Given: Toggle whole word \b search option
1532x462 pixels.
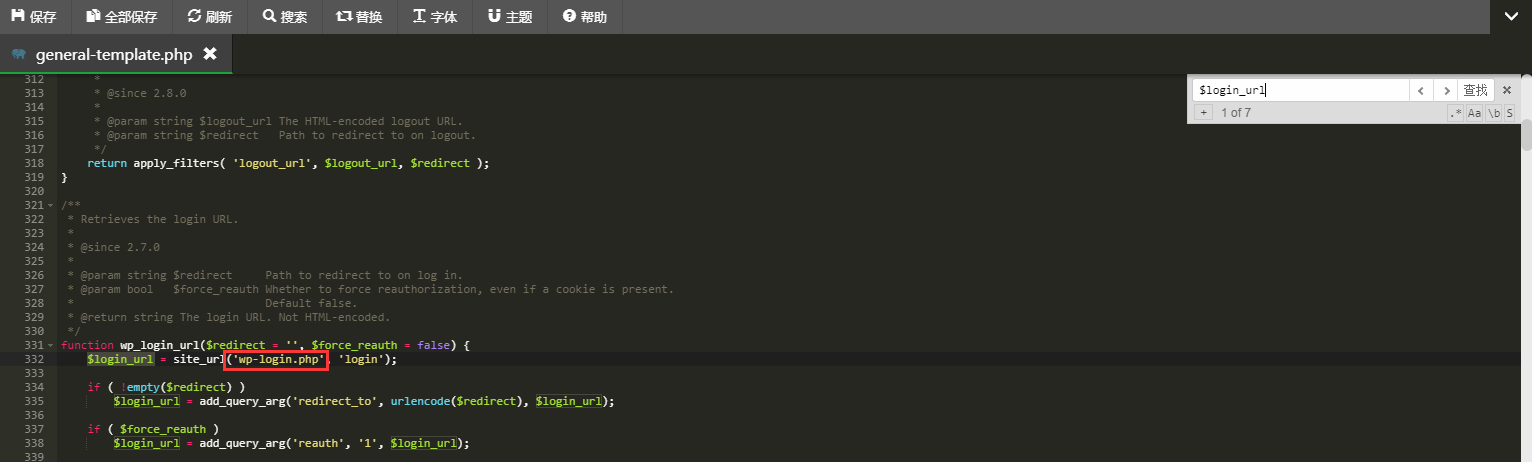Looking at the screenshot, I should (x=1493, y=113).
